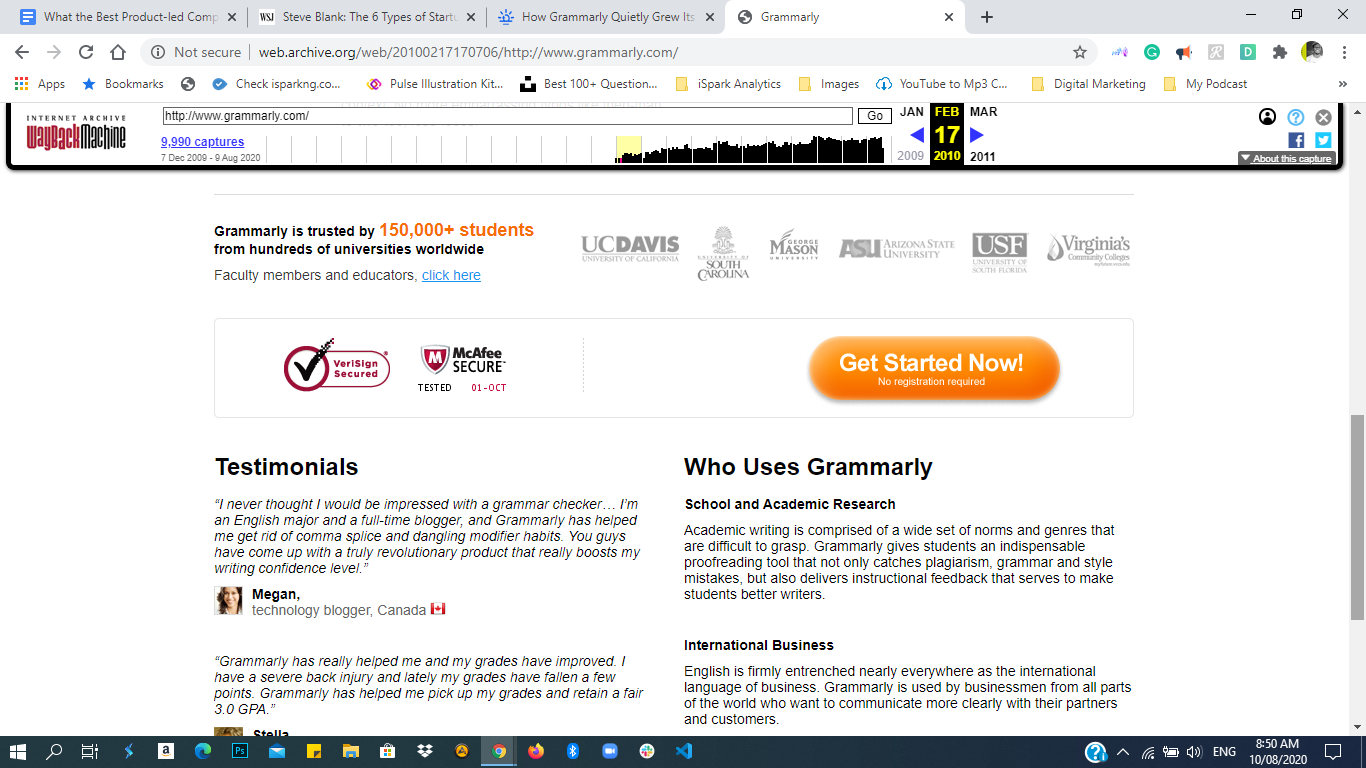This screenshot has height=768, width=1366.
Task: Open Wayback Machine user account icon
Action: point(1267,117)
